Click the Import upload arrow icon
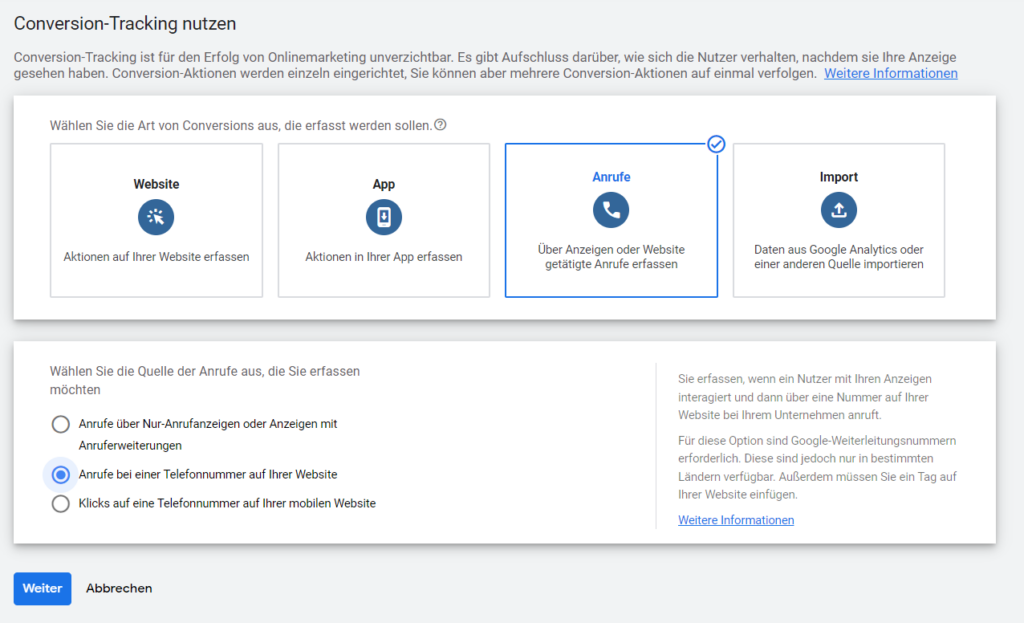This screenshot has height=623, width=1024. click(839, 210)
